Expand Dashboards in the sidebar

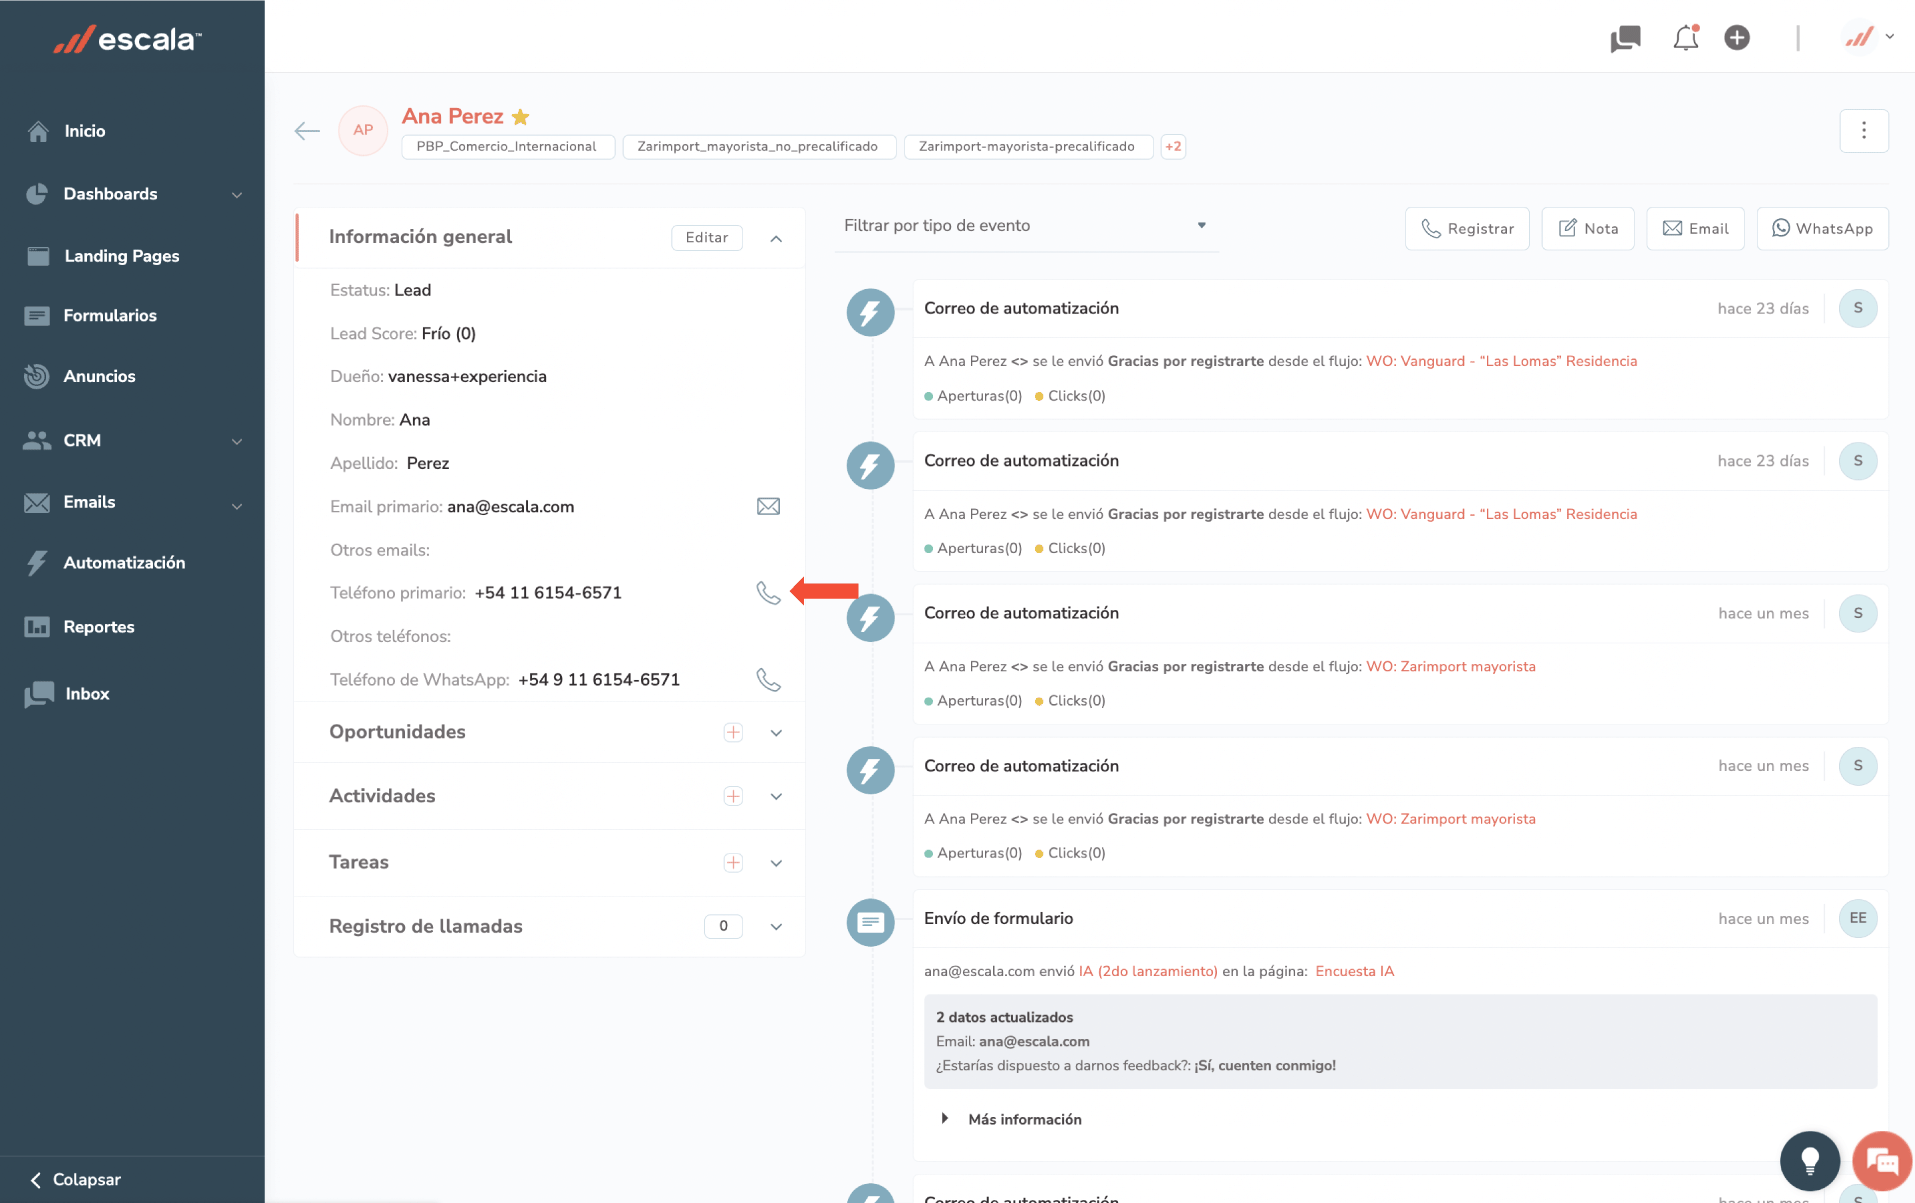(x=132, y=194)
